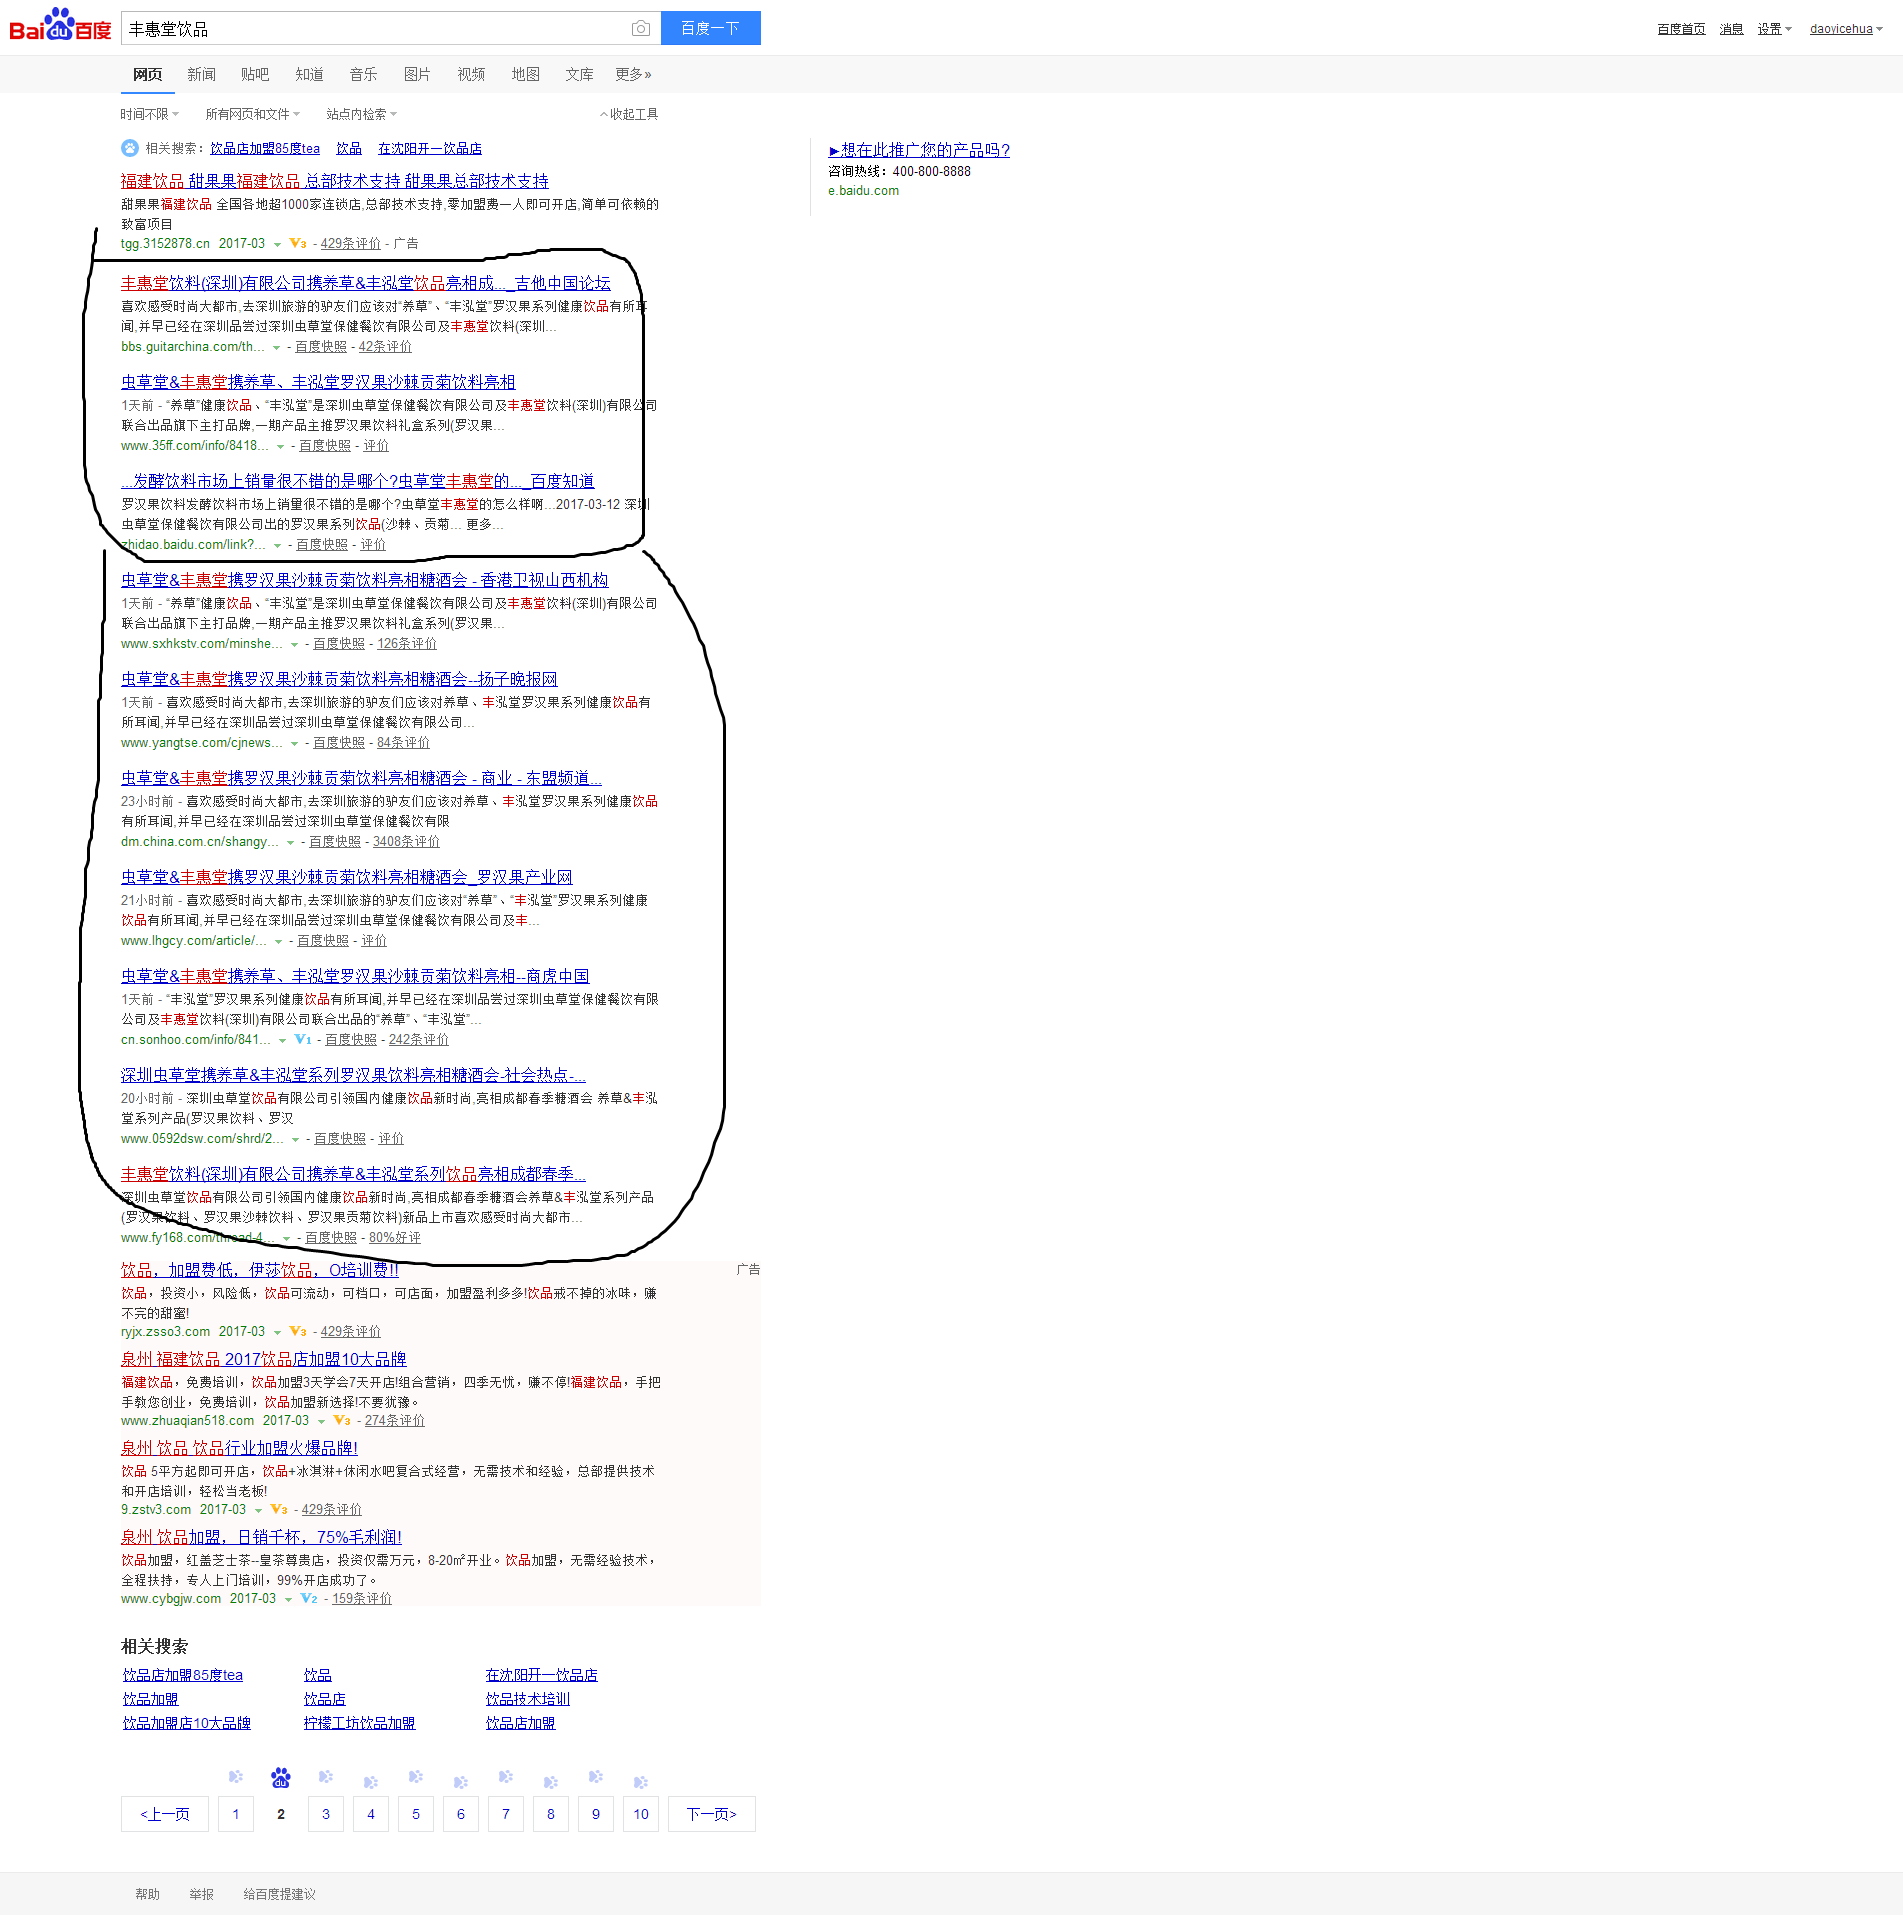Click the Baidu logo
1903x1915 pixels.
click(x=60, y=25)
